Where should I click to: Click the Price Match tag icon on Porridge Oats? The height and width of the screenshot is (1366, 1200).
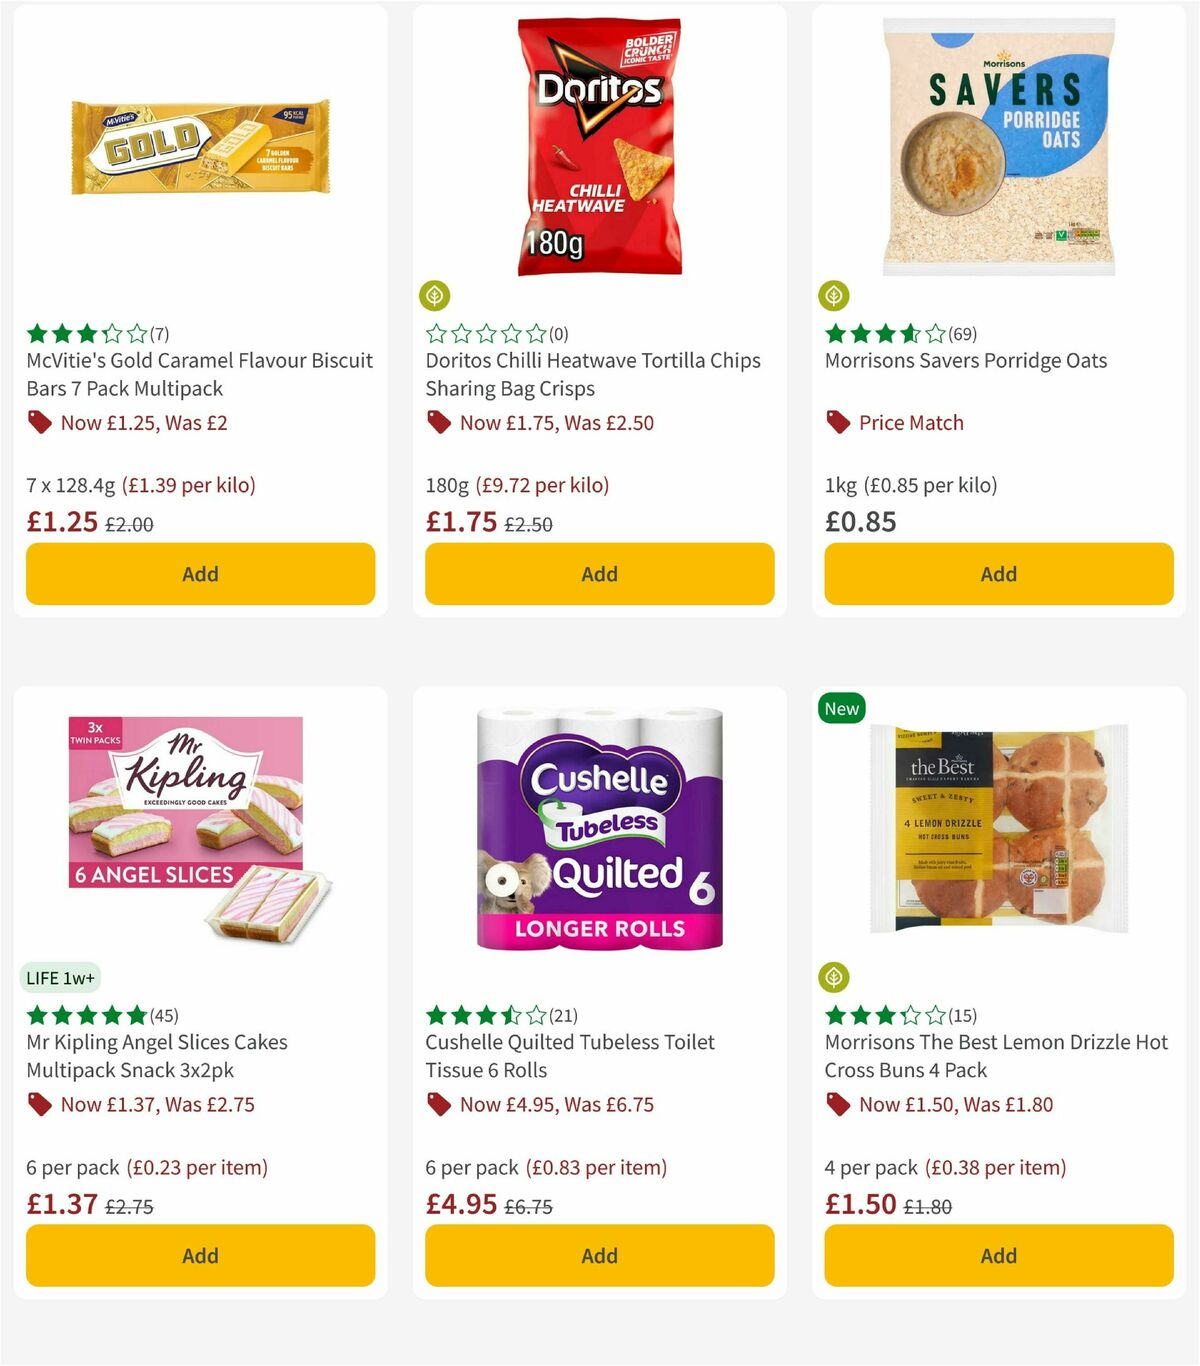click(x=837, y=423)
